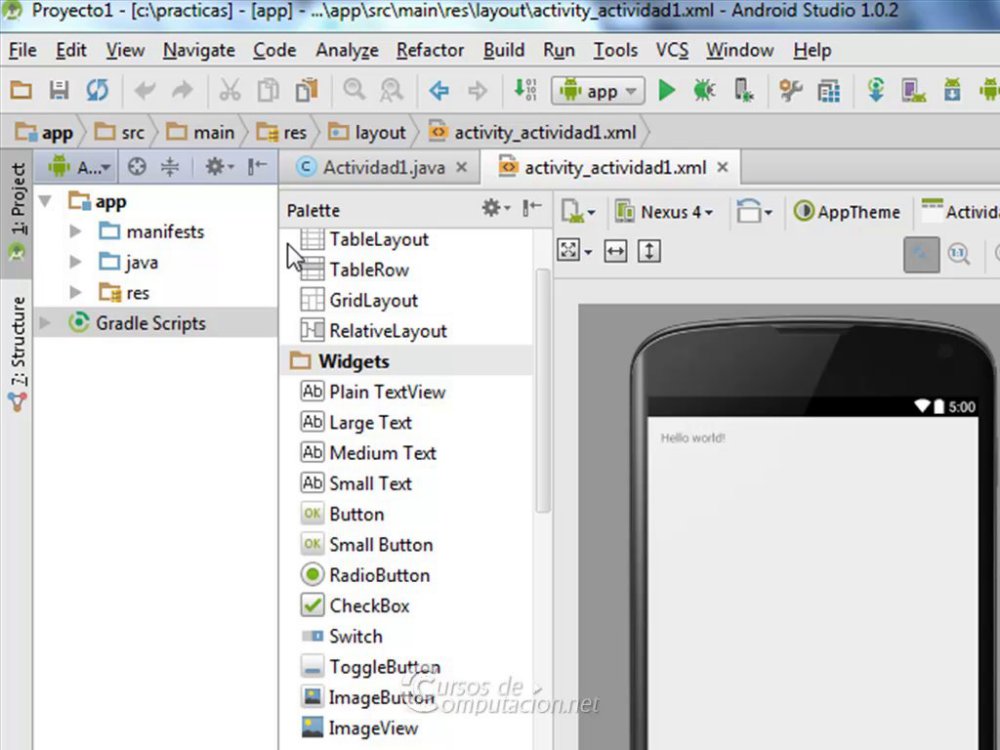Open Replace icon next to Find

pyautogui.click(x=391, y=91)
